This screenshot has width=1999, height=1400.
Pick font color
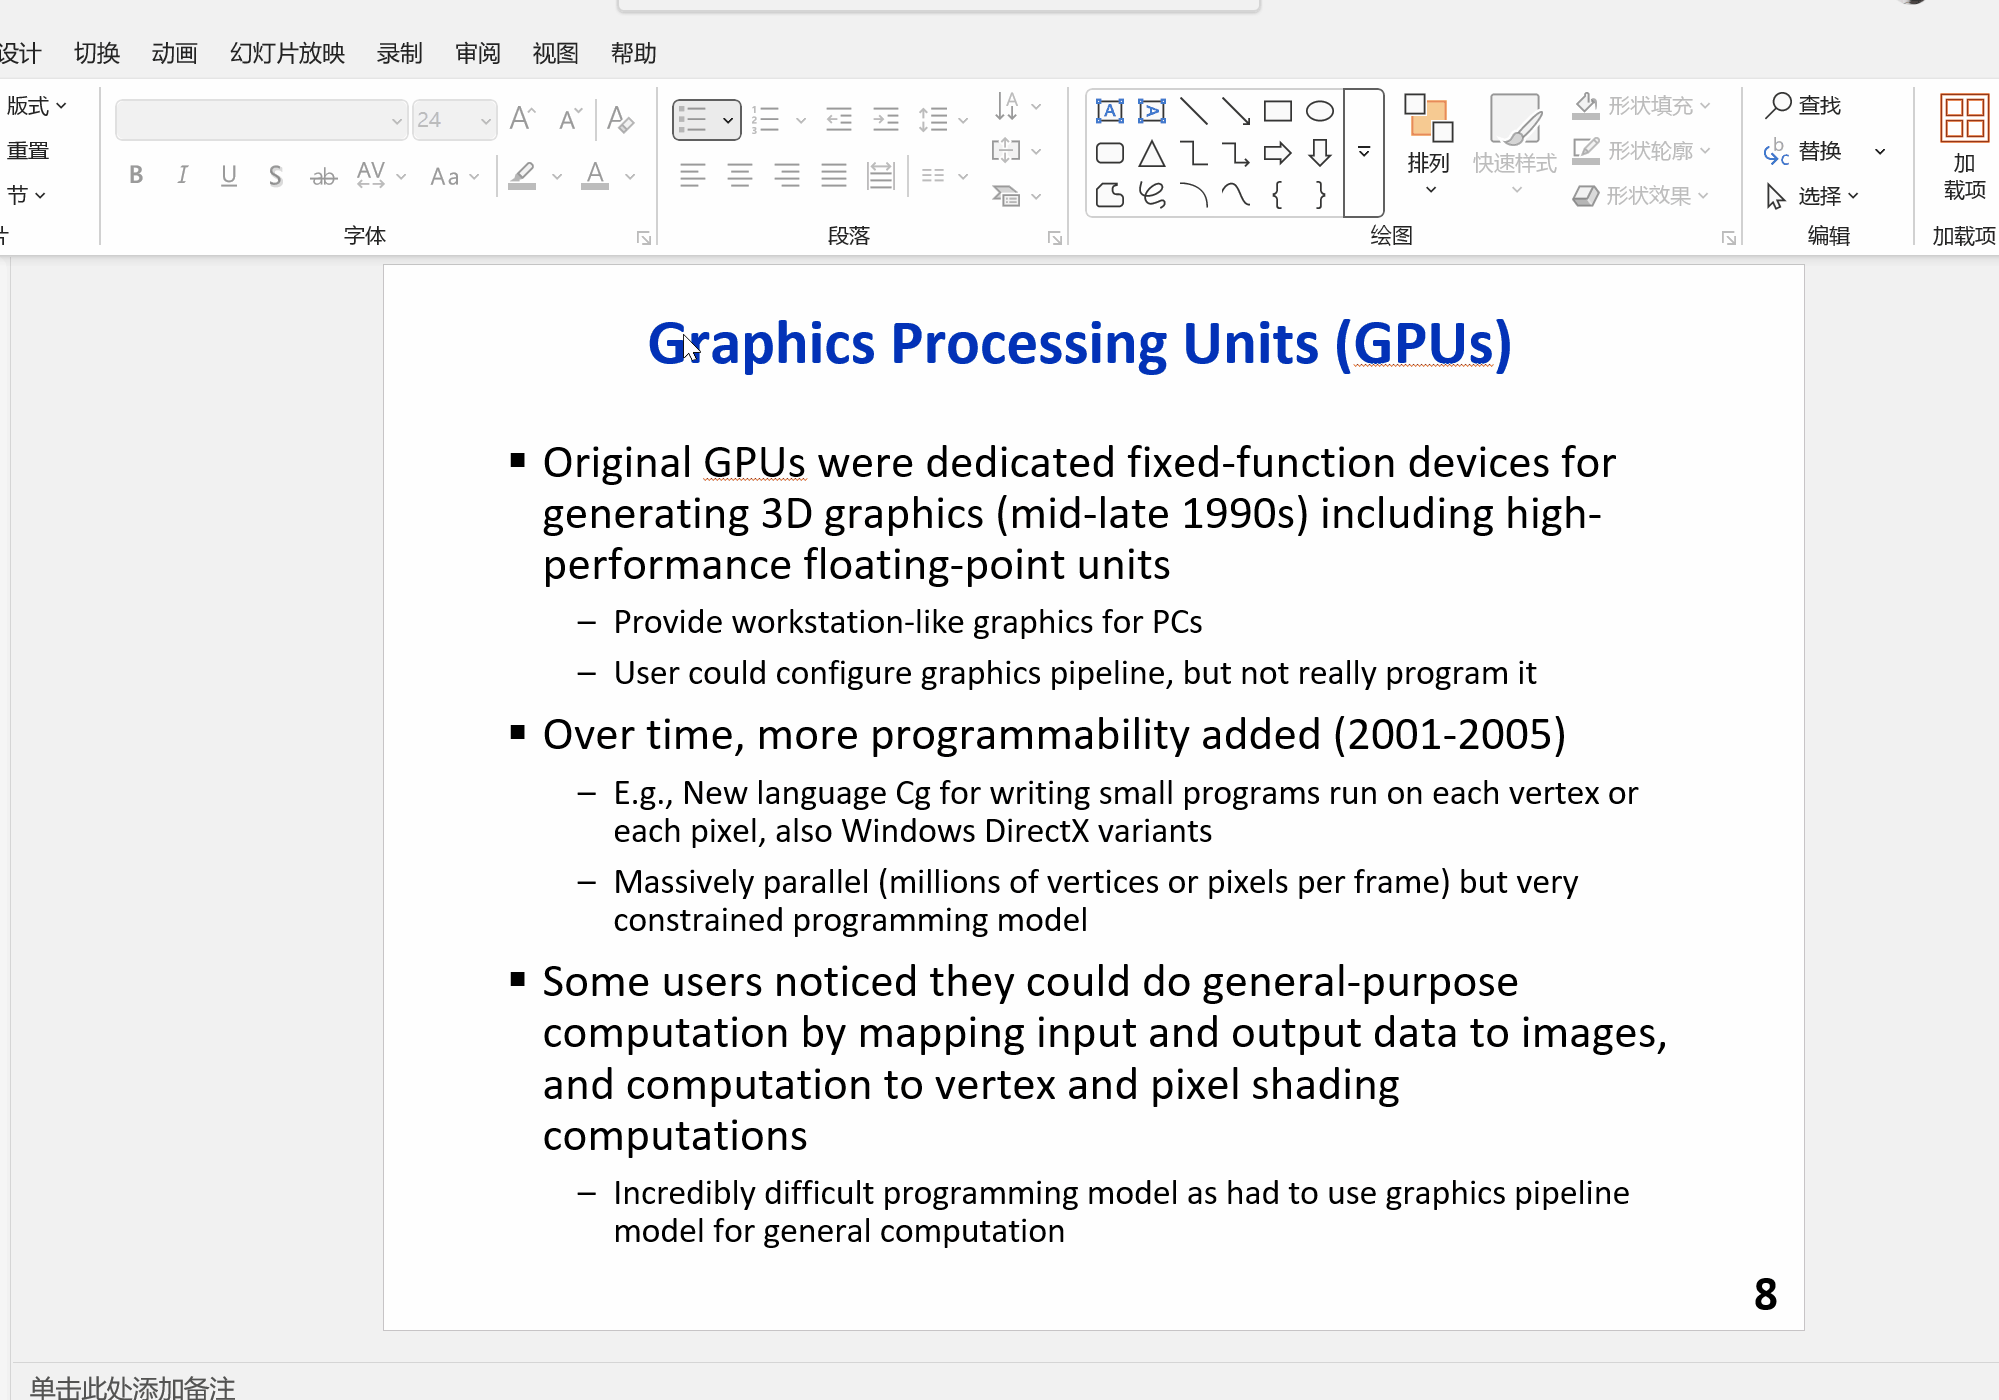(595, 176)
